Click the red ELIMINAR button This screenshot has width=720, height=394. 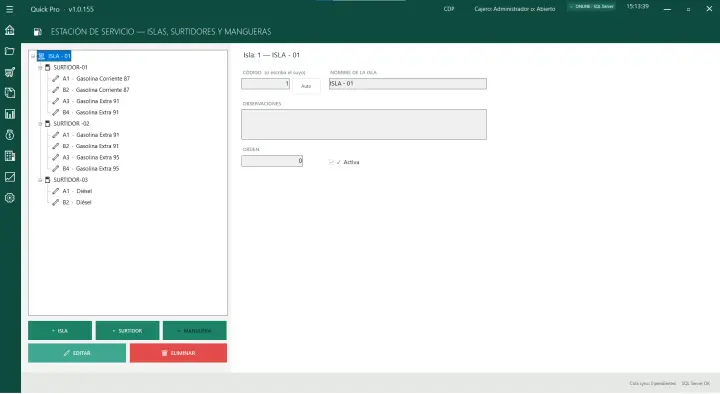(x=178, y=353)
